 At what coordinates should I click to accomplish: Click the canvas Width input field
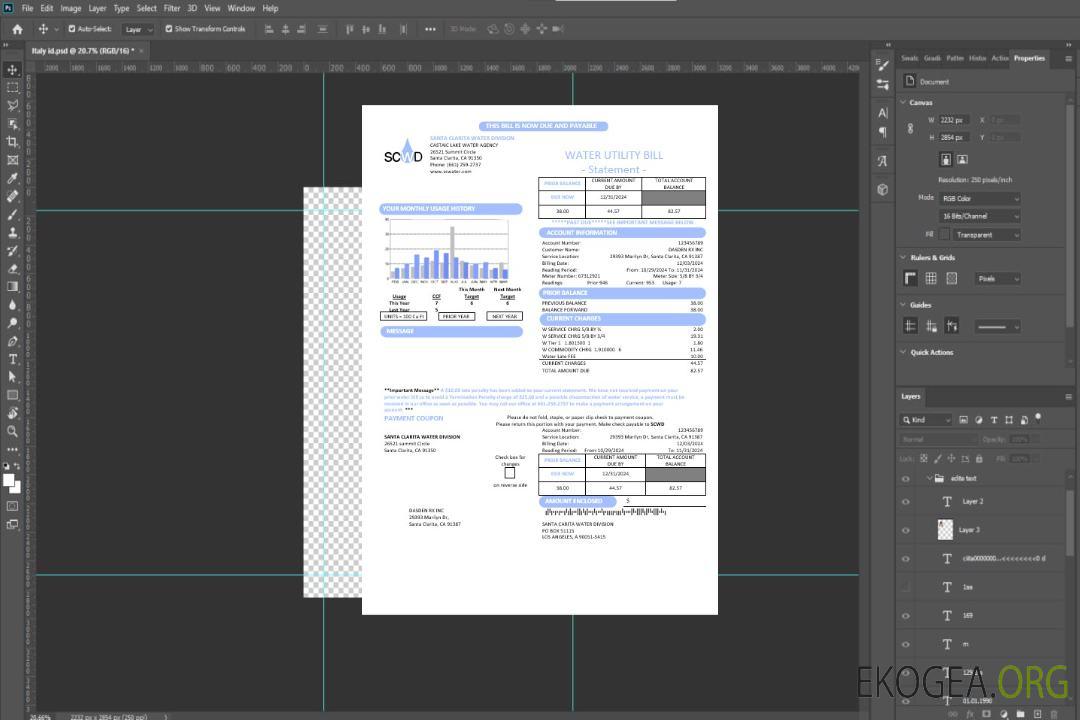click(954, 120)
